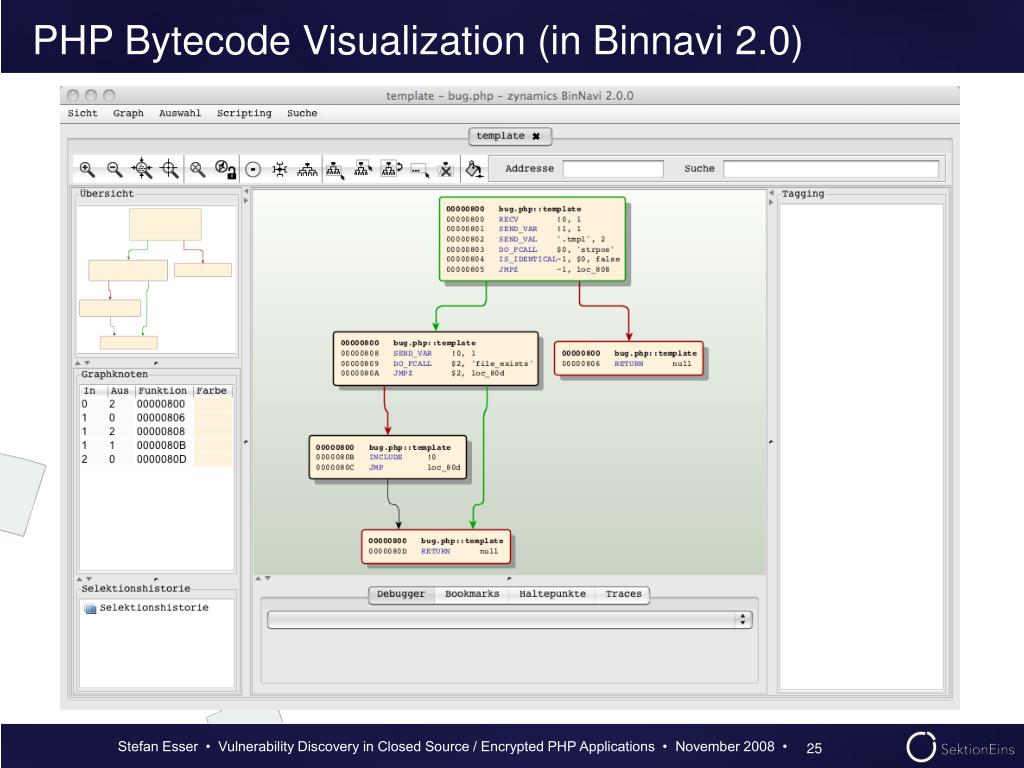Switch to the Debugger tab
The width and height of the screenshot is (1024, 768).
[401, 594]
